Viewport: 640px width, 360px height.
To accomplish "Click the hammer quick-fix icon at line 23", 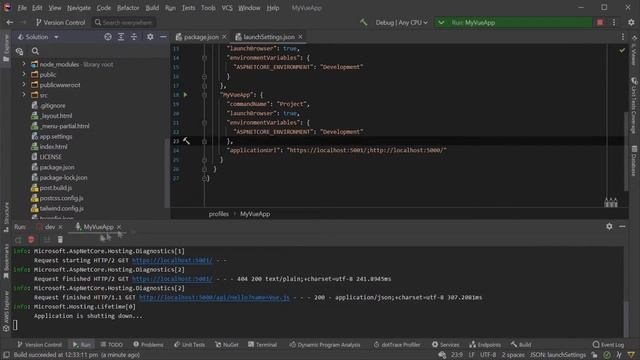I will tap(186, 141).
